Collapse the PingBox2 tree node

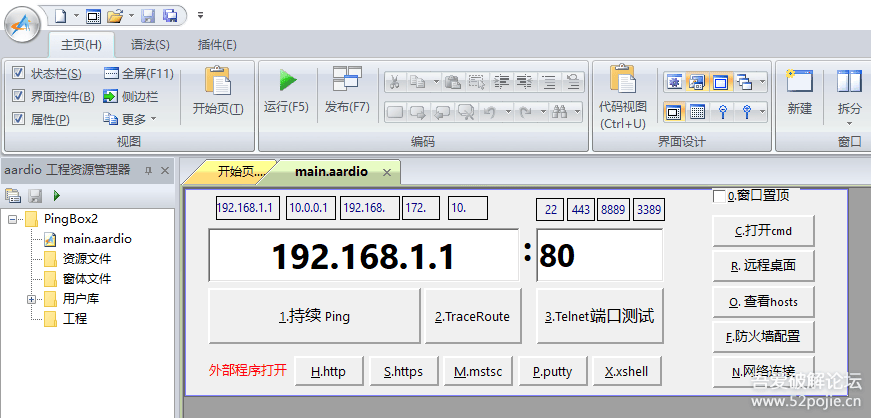[12, 219]
